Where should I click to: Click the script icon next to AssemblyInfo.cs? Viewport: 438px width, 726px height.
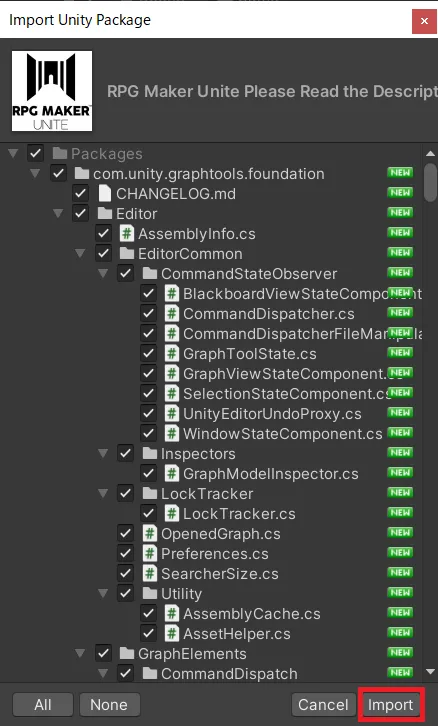(126, 233)
